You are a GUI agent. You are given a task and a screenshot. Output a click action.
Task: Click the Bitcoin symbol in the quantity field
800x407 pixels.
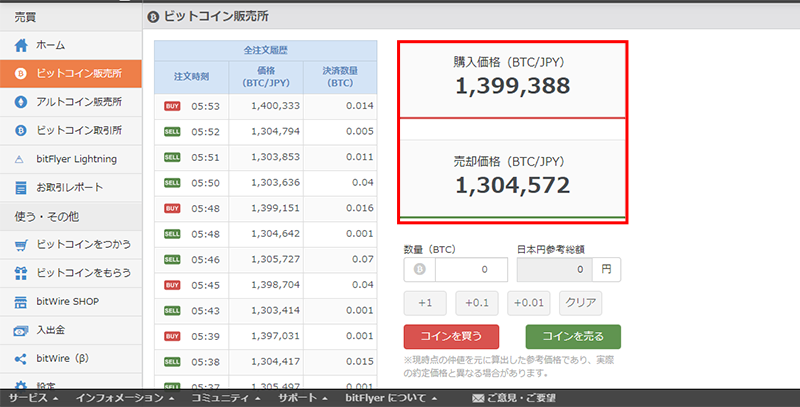click(x=419, y=269)
